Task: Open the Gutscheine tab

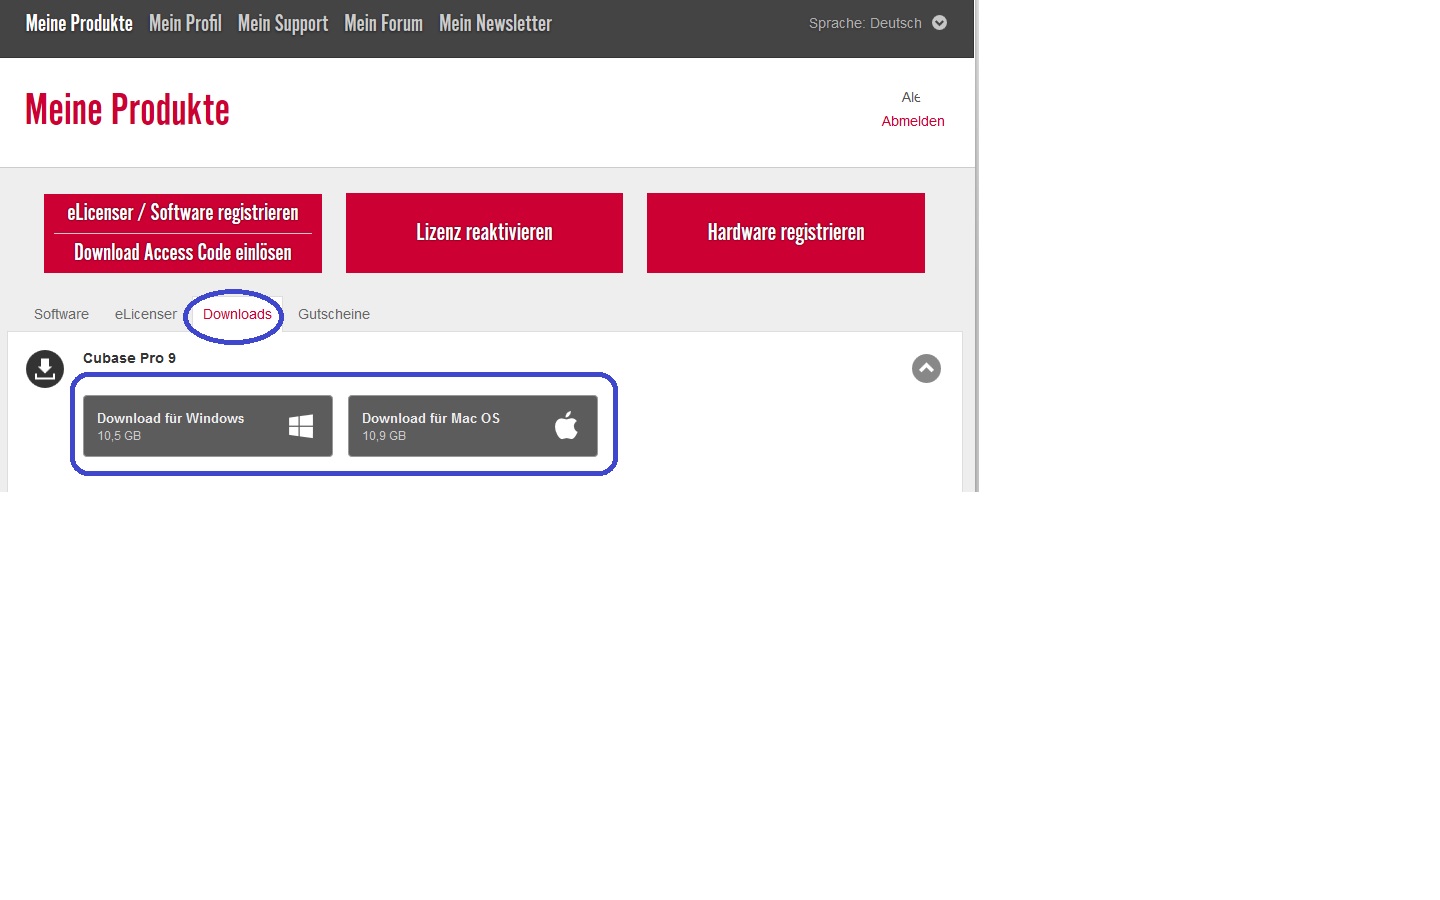Action: click(334, 314)
